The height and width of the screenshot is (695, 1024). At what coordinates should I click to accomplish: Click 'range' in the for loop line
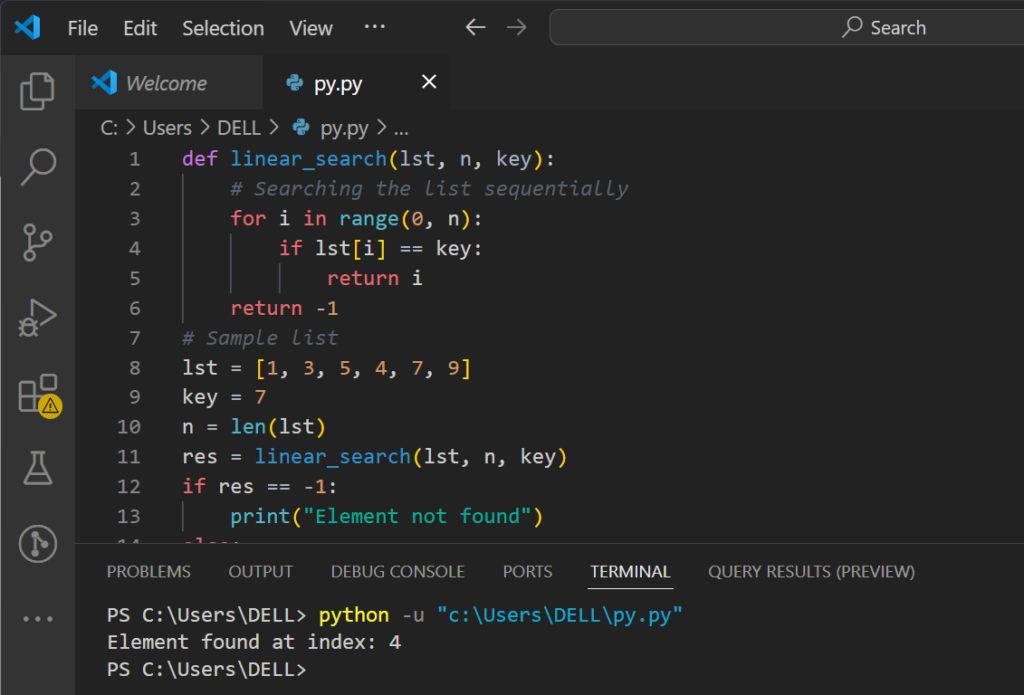pyautogui.click(x=369, y=219)
